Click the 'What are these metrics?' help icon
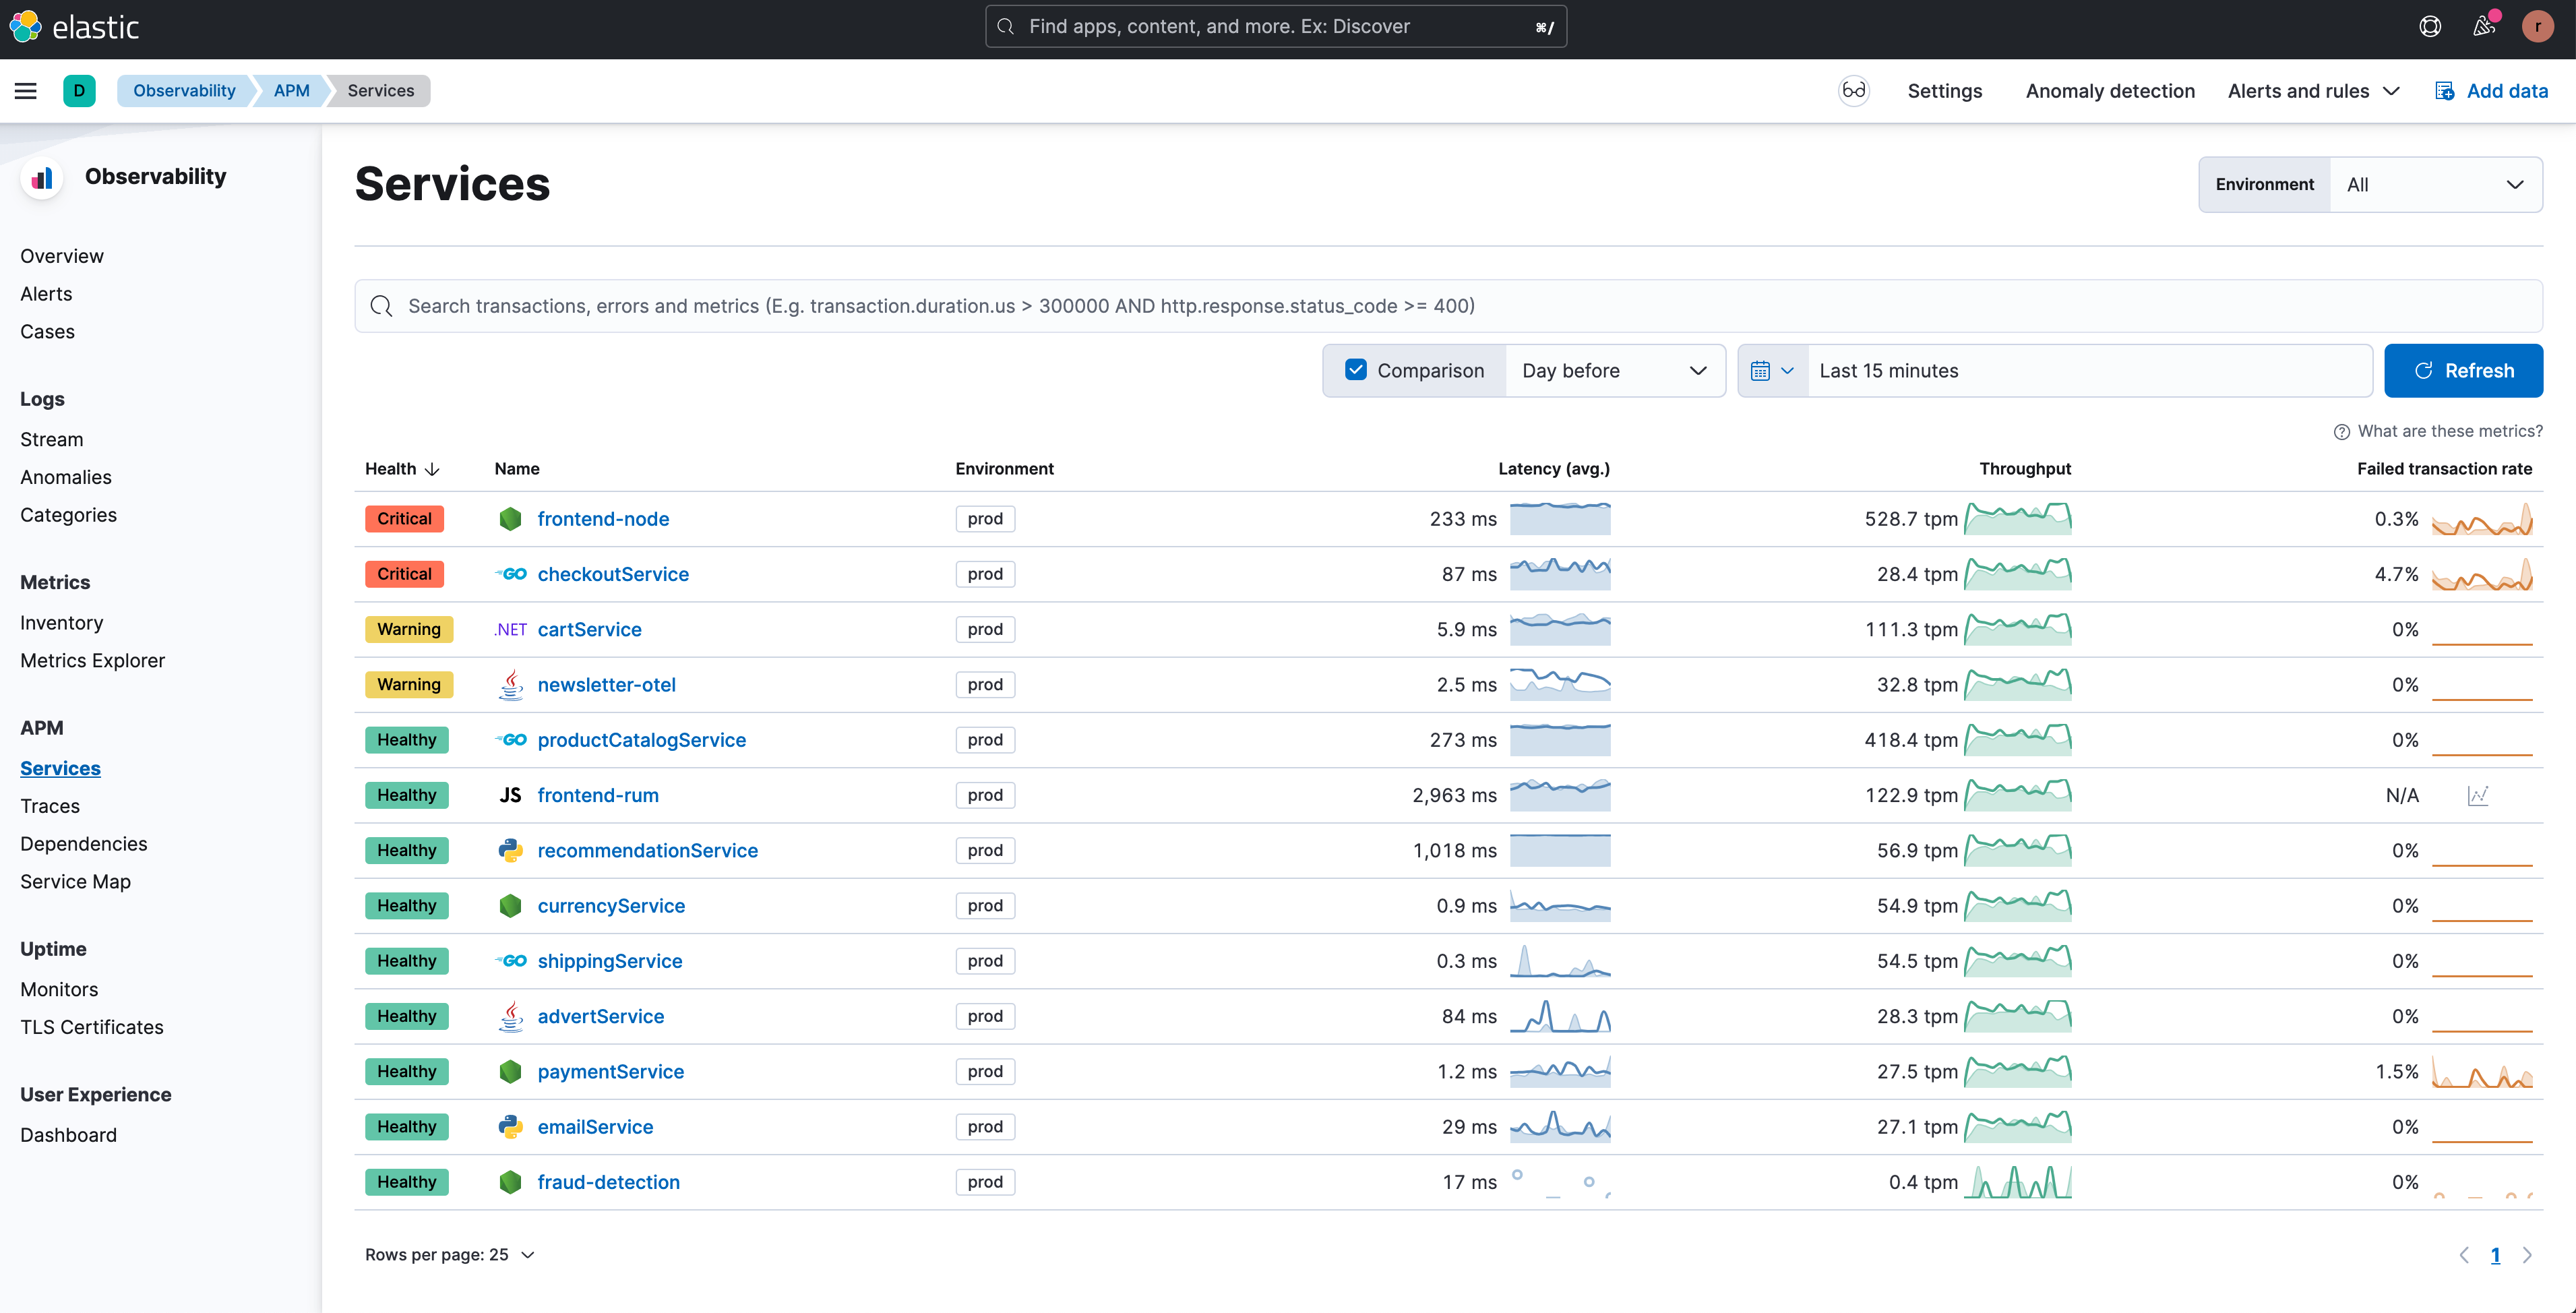This screenshot has width=2576, height=1313. [2342, 432]
